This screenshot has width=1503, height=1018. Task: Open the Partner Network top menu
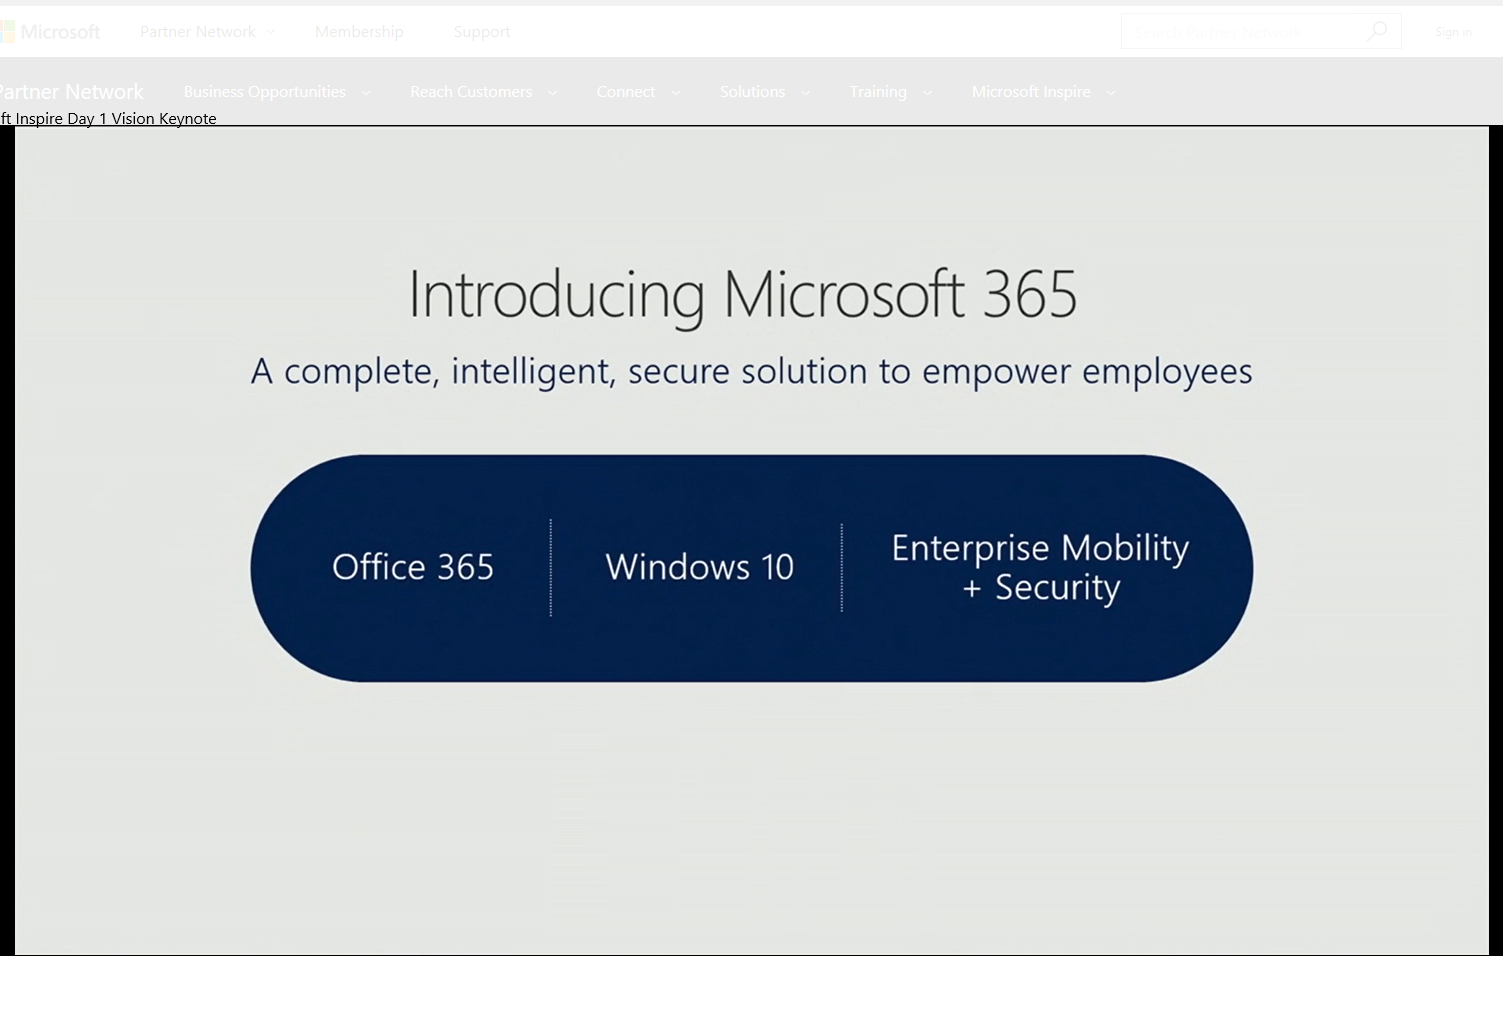[x=207, y=32]
